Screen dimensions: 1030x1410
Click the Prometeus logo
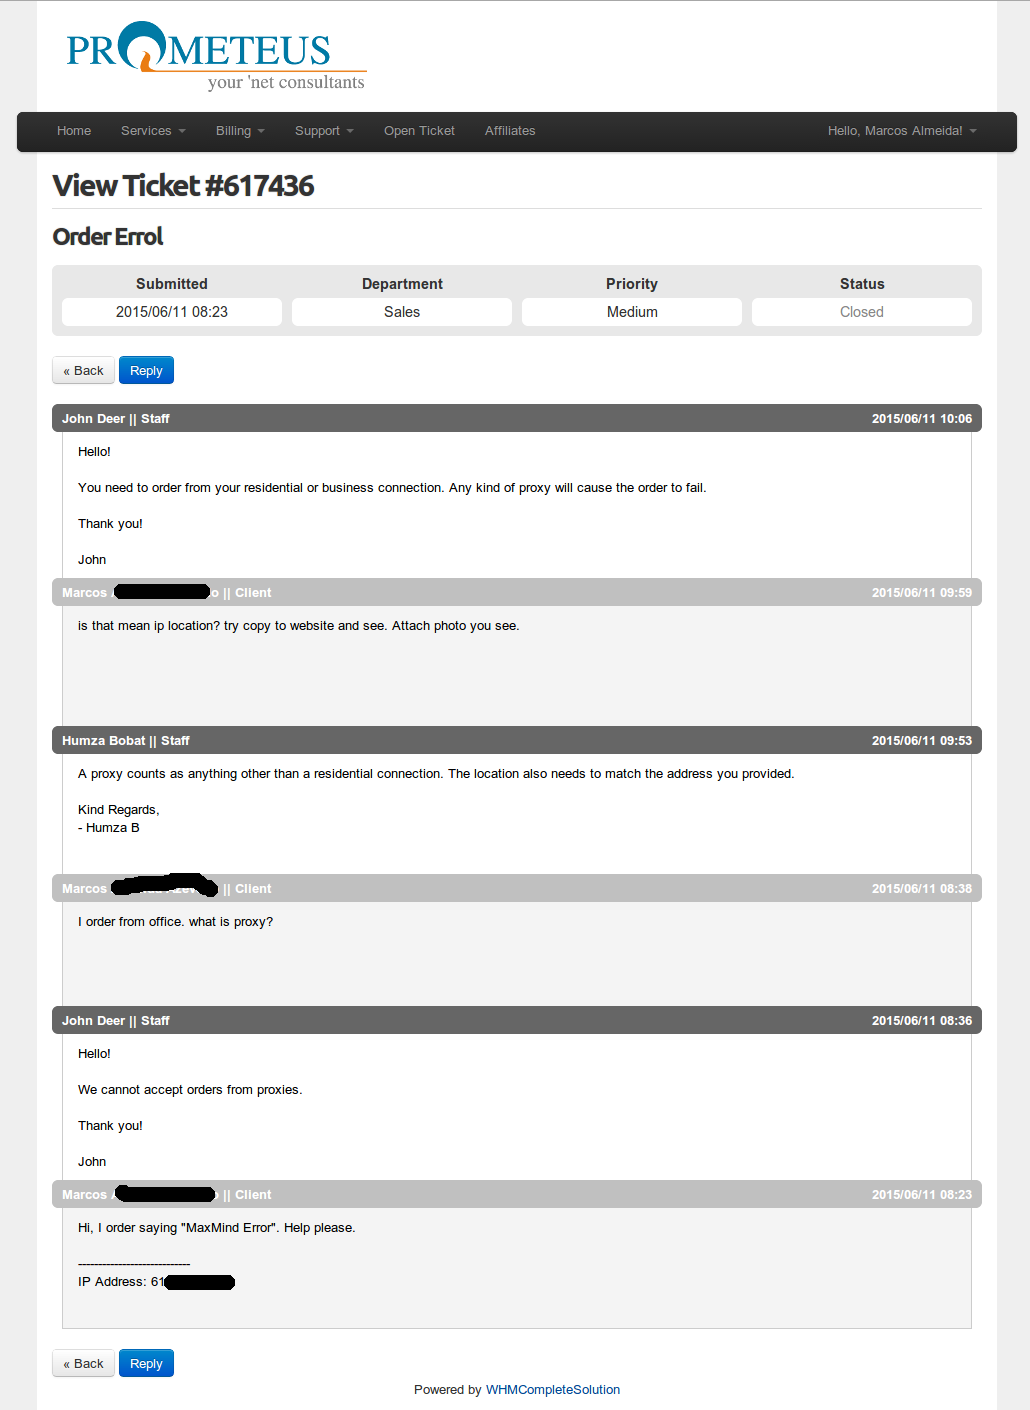click(216, 56)
